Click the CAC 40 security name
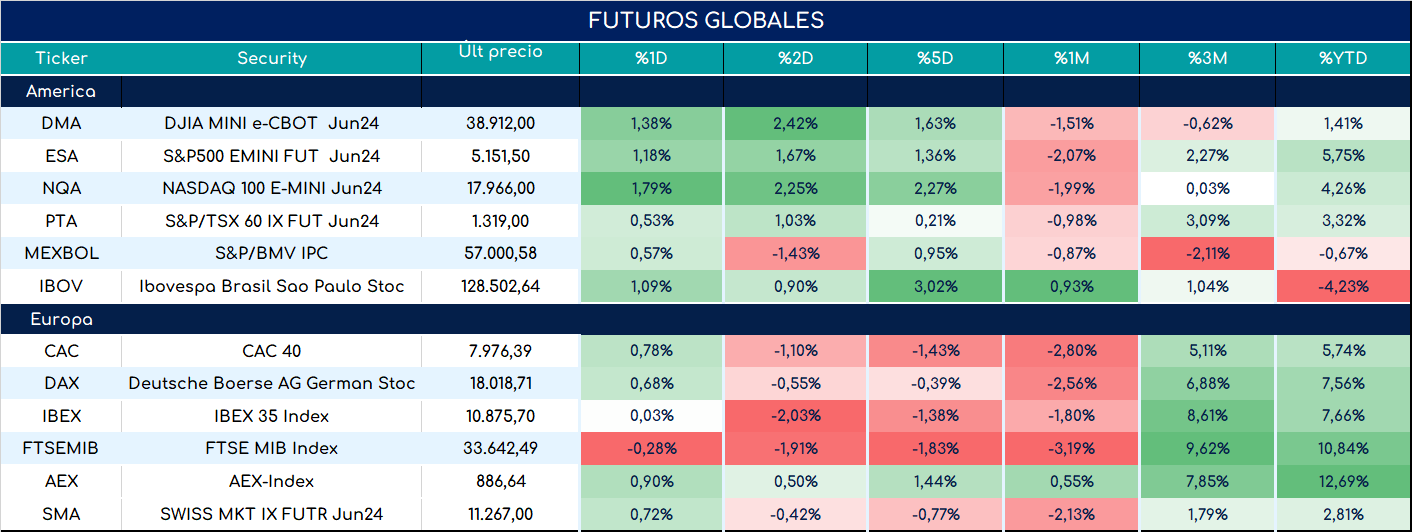This screenshot has height=532, width=1412. pyautogui.click(x=272, y=351)
